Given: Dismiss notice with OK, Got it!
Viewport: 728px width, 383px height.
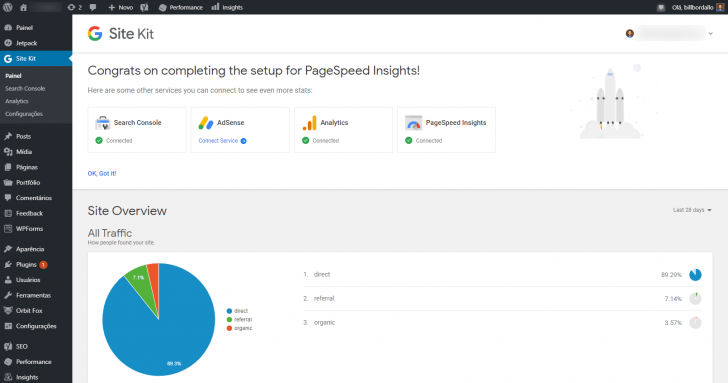Looking at the screenshot, I should point(102,173).
